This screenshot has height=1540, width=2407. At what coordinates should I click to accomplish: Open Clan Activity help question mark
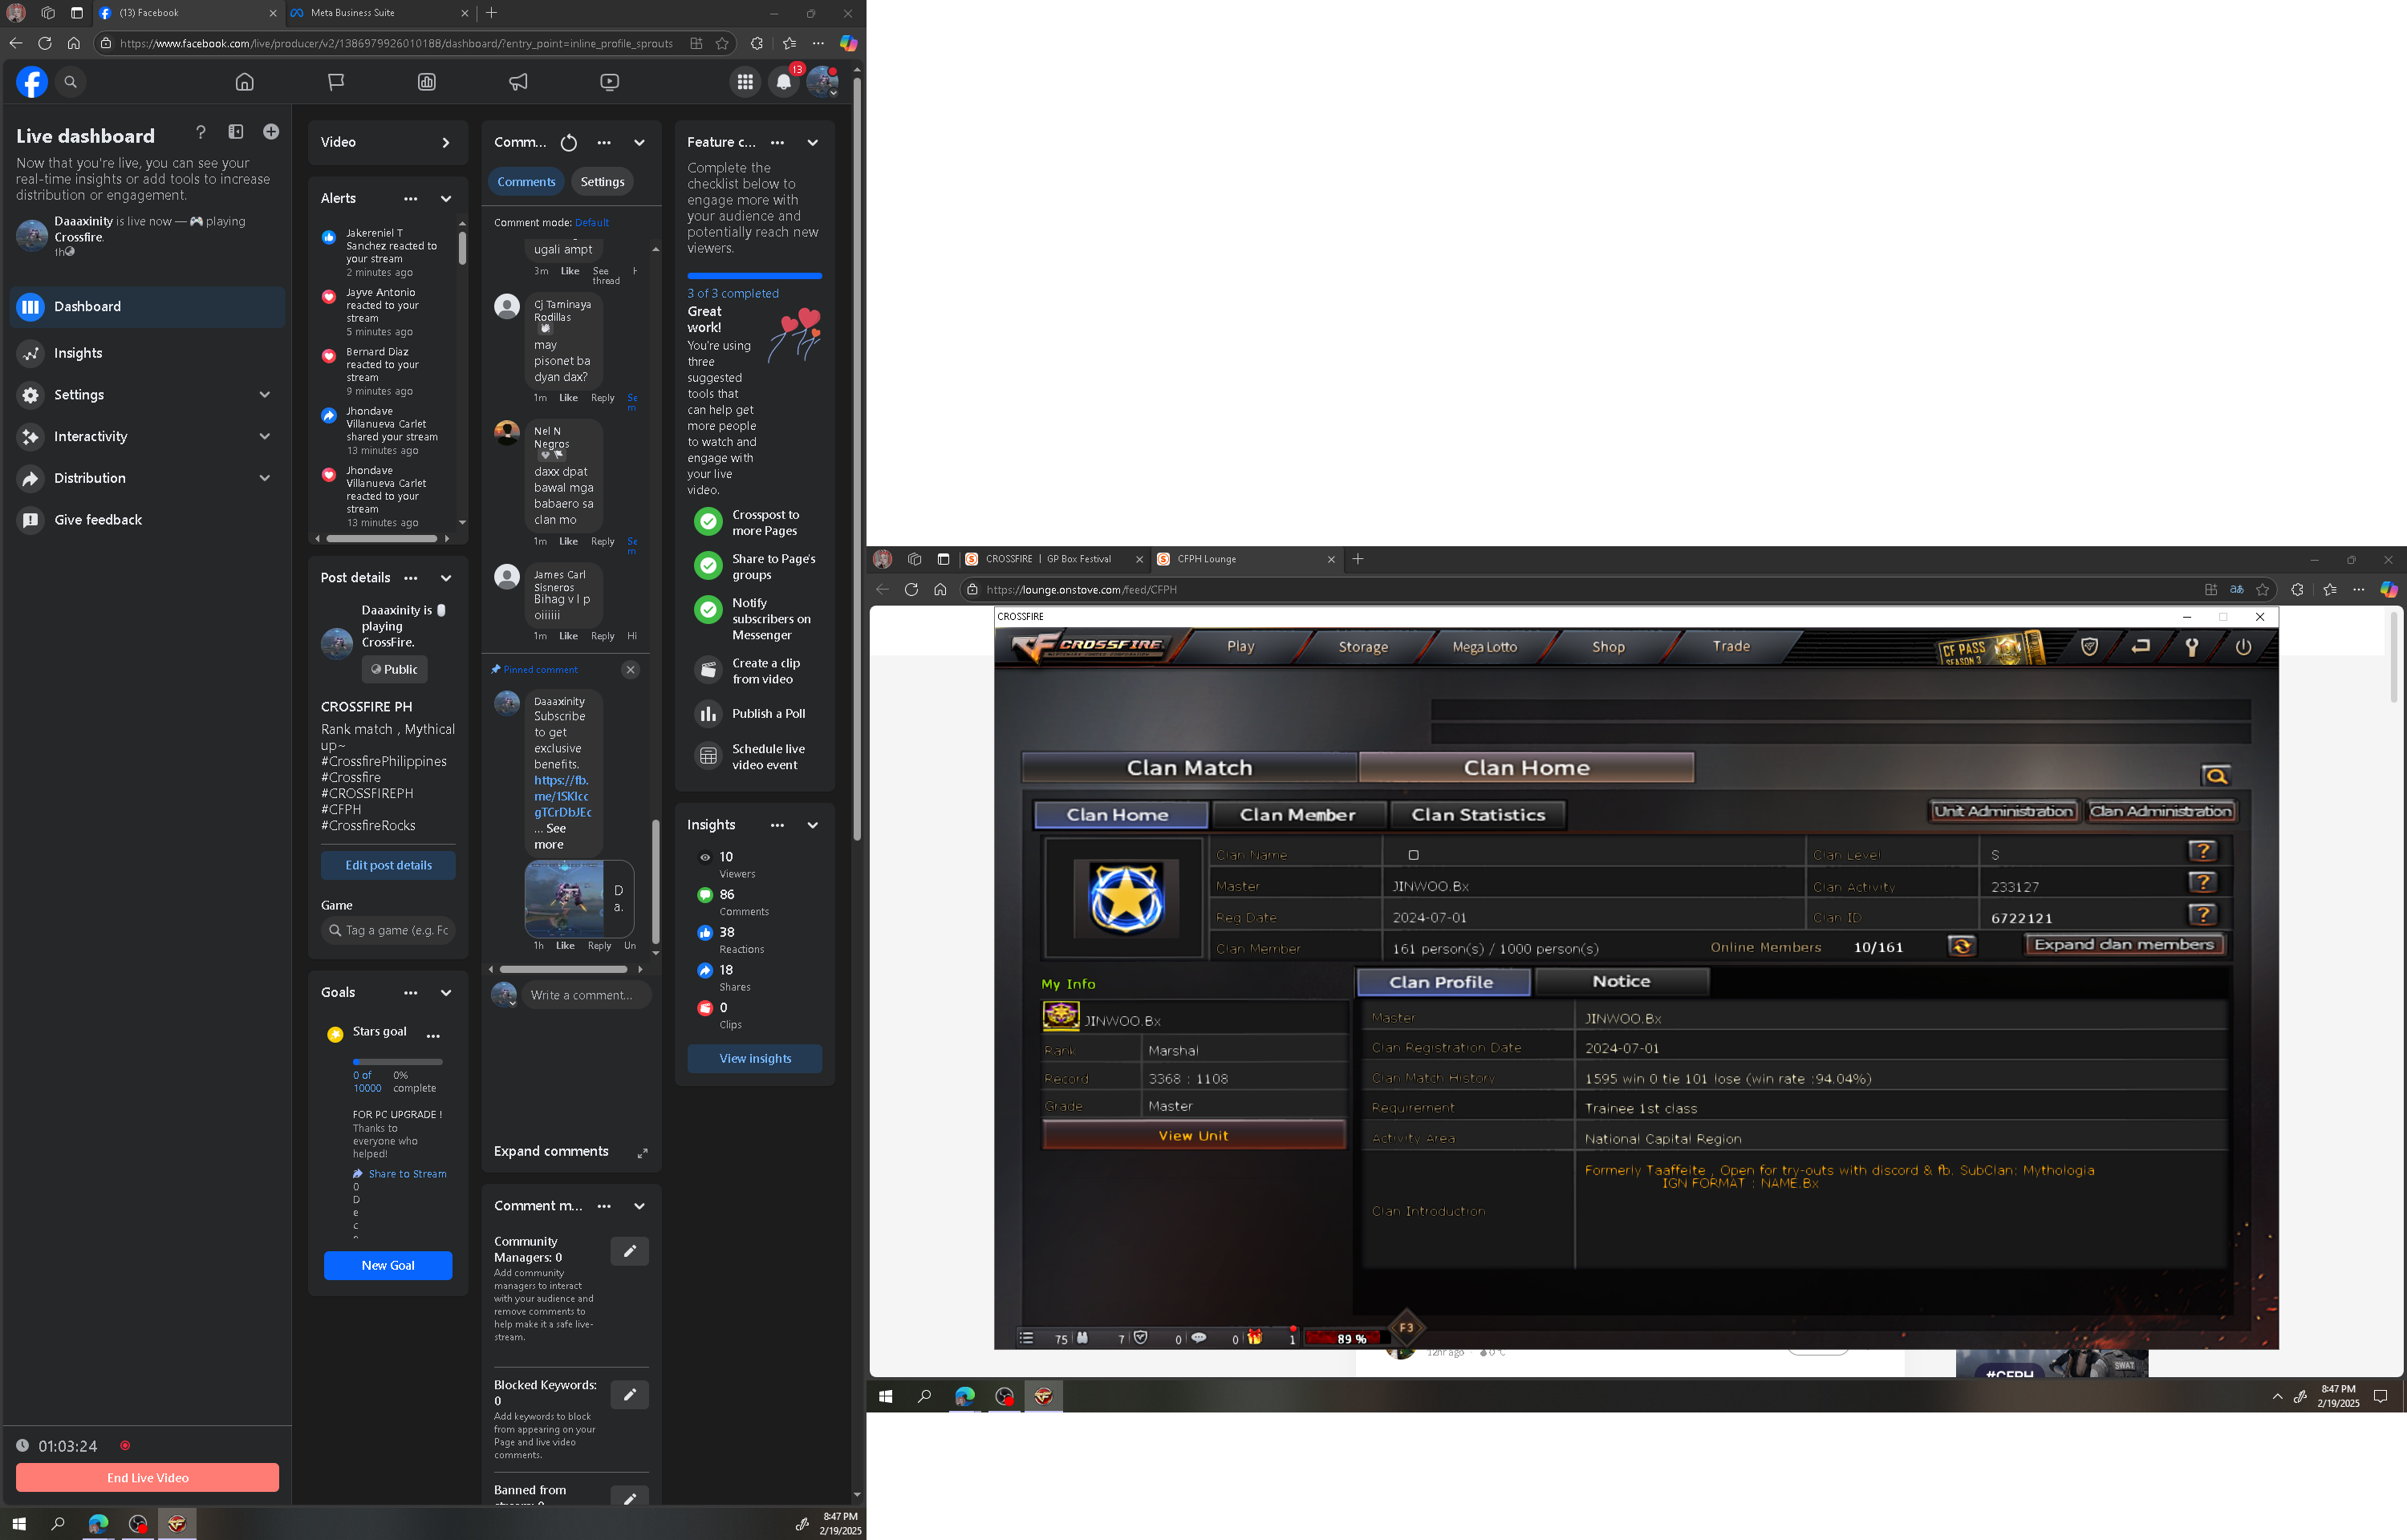pyautogui.click(x=2202, y=883)
